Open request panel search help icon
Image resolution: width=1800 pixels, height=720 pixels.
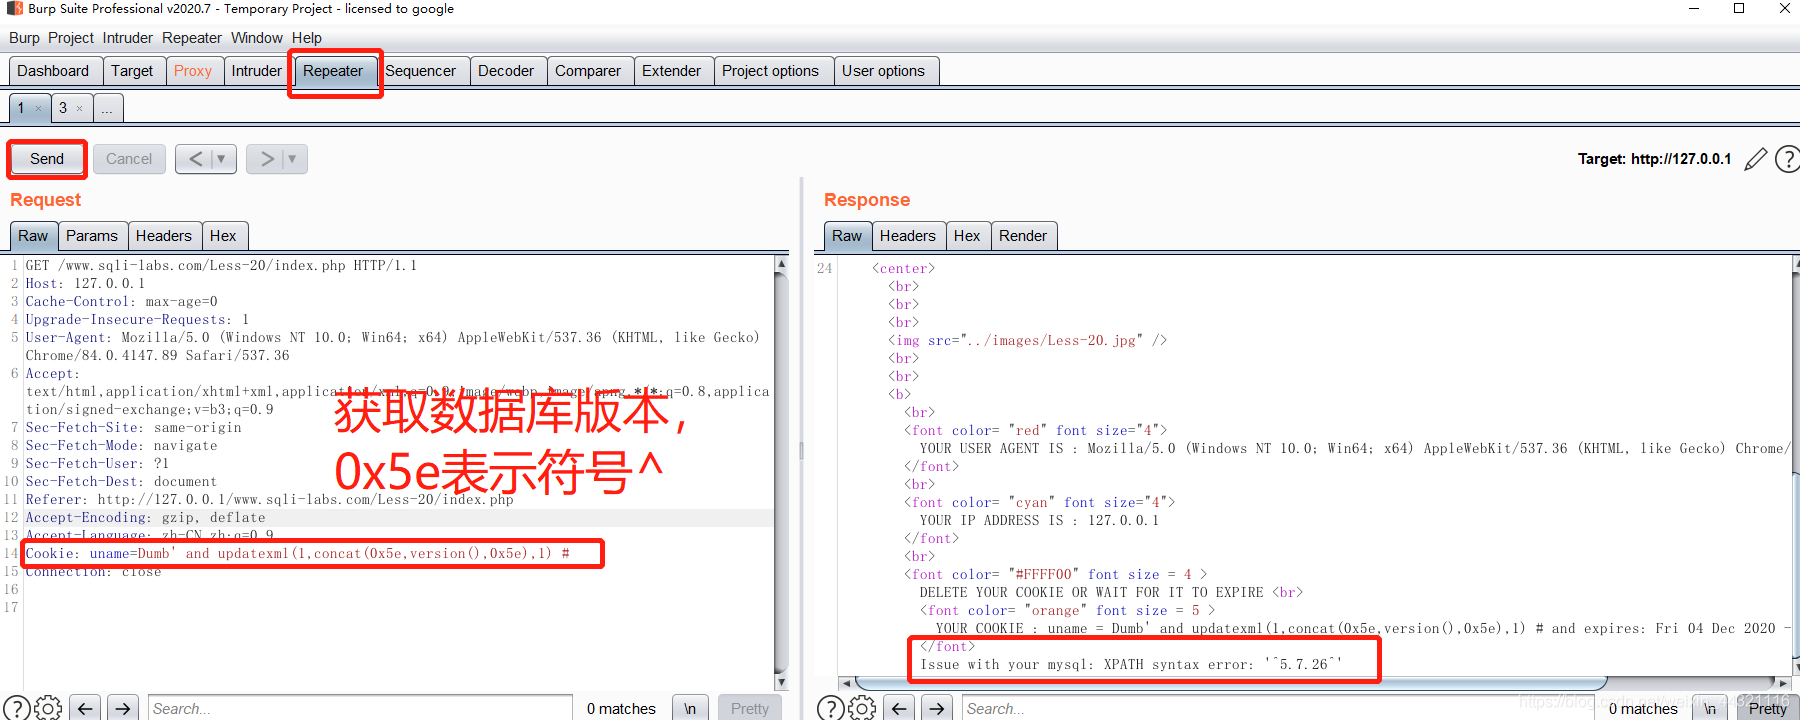(16, 708)
